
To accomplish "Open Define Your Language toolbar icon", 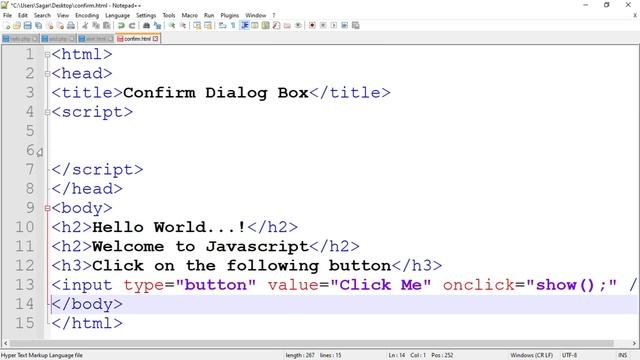I will point(255,25).
